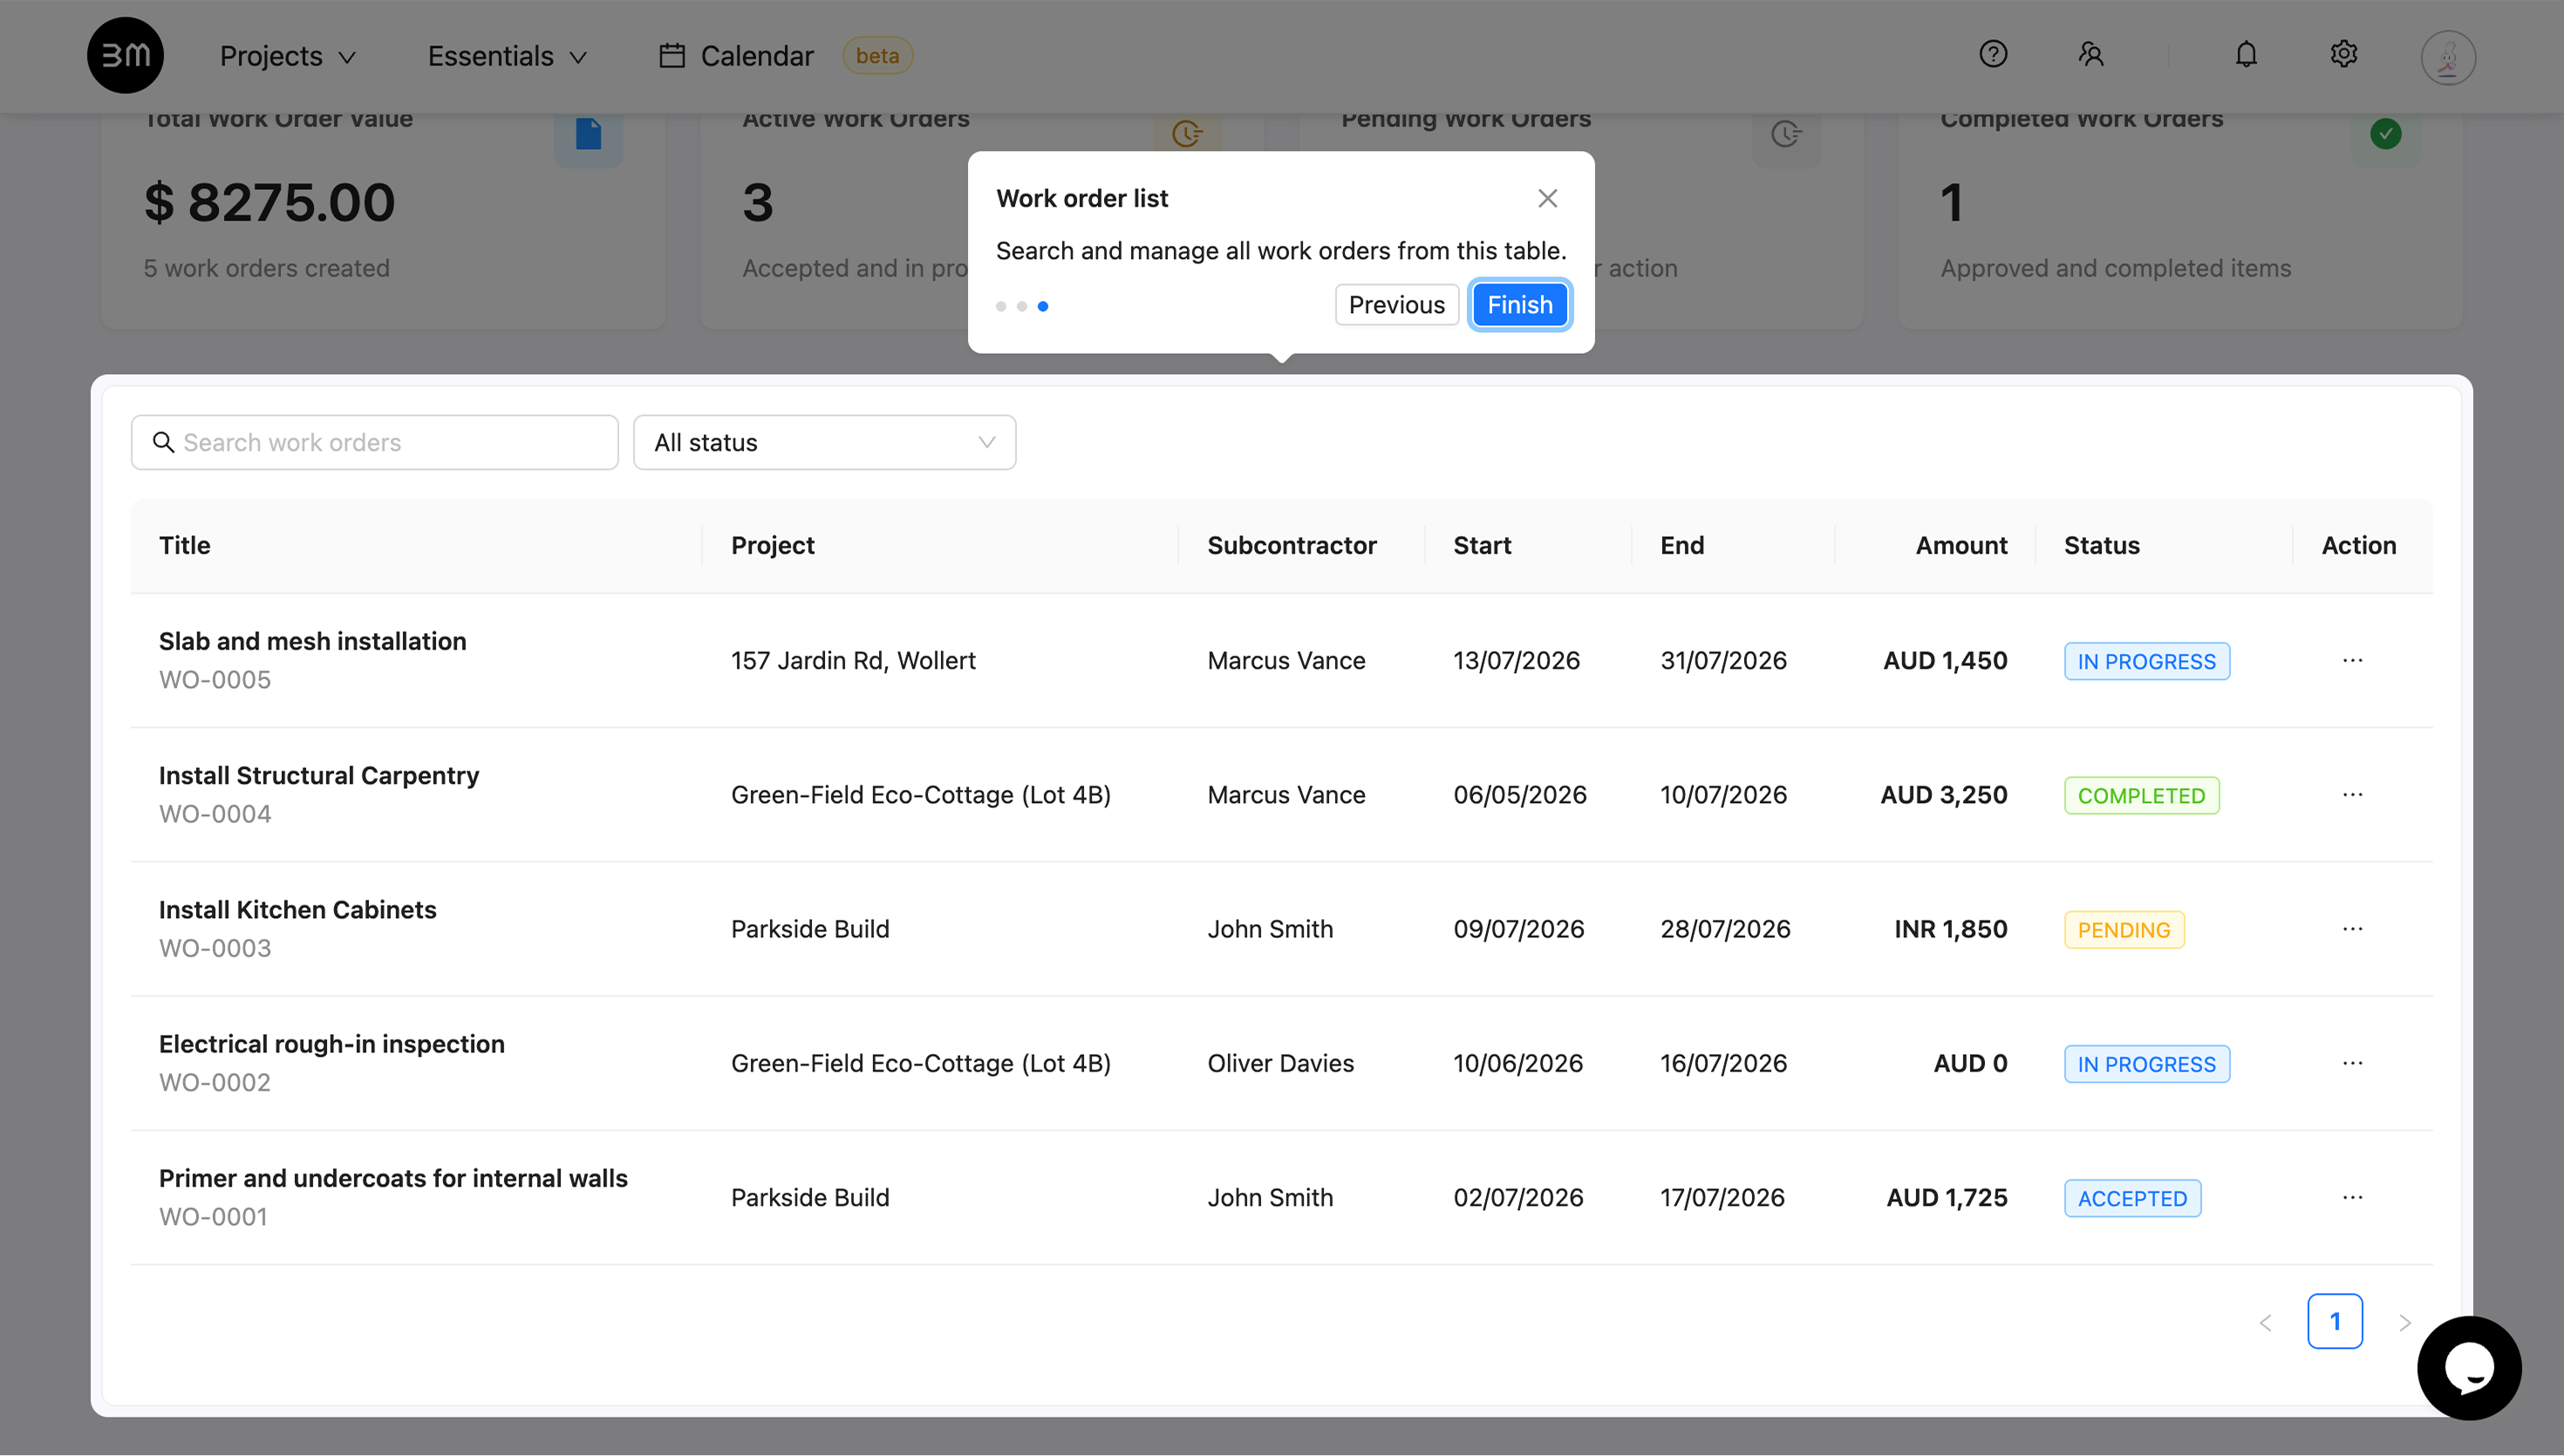Click start date 13/07/2026
Image resolution: width=2564 pixels, height=1456 pixels.
coord(1516,660)
